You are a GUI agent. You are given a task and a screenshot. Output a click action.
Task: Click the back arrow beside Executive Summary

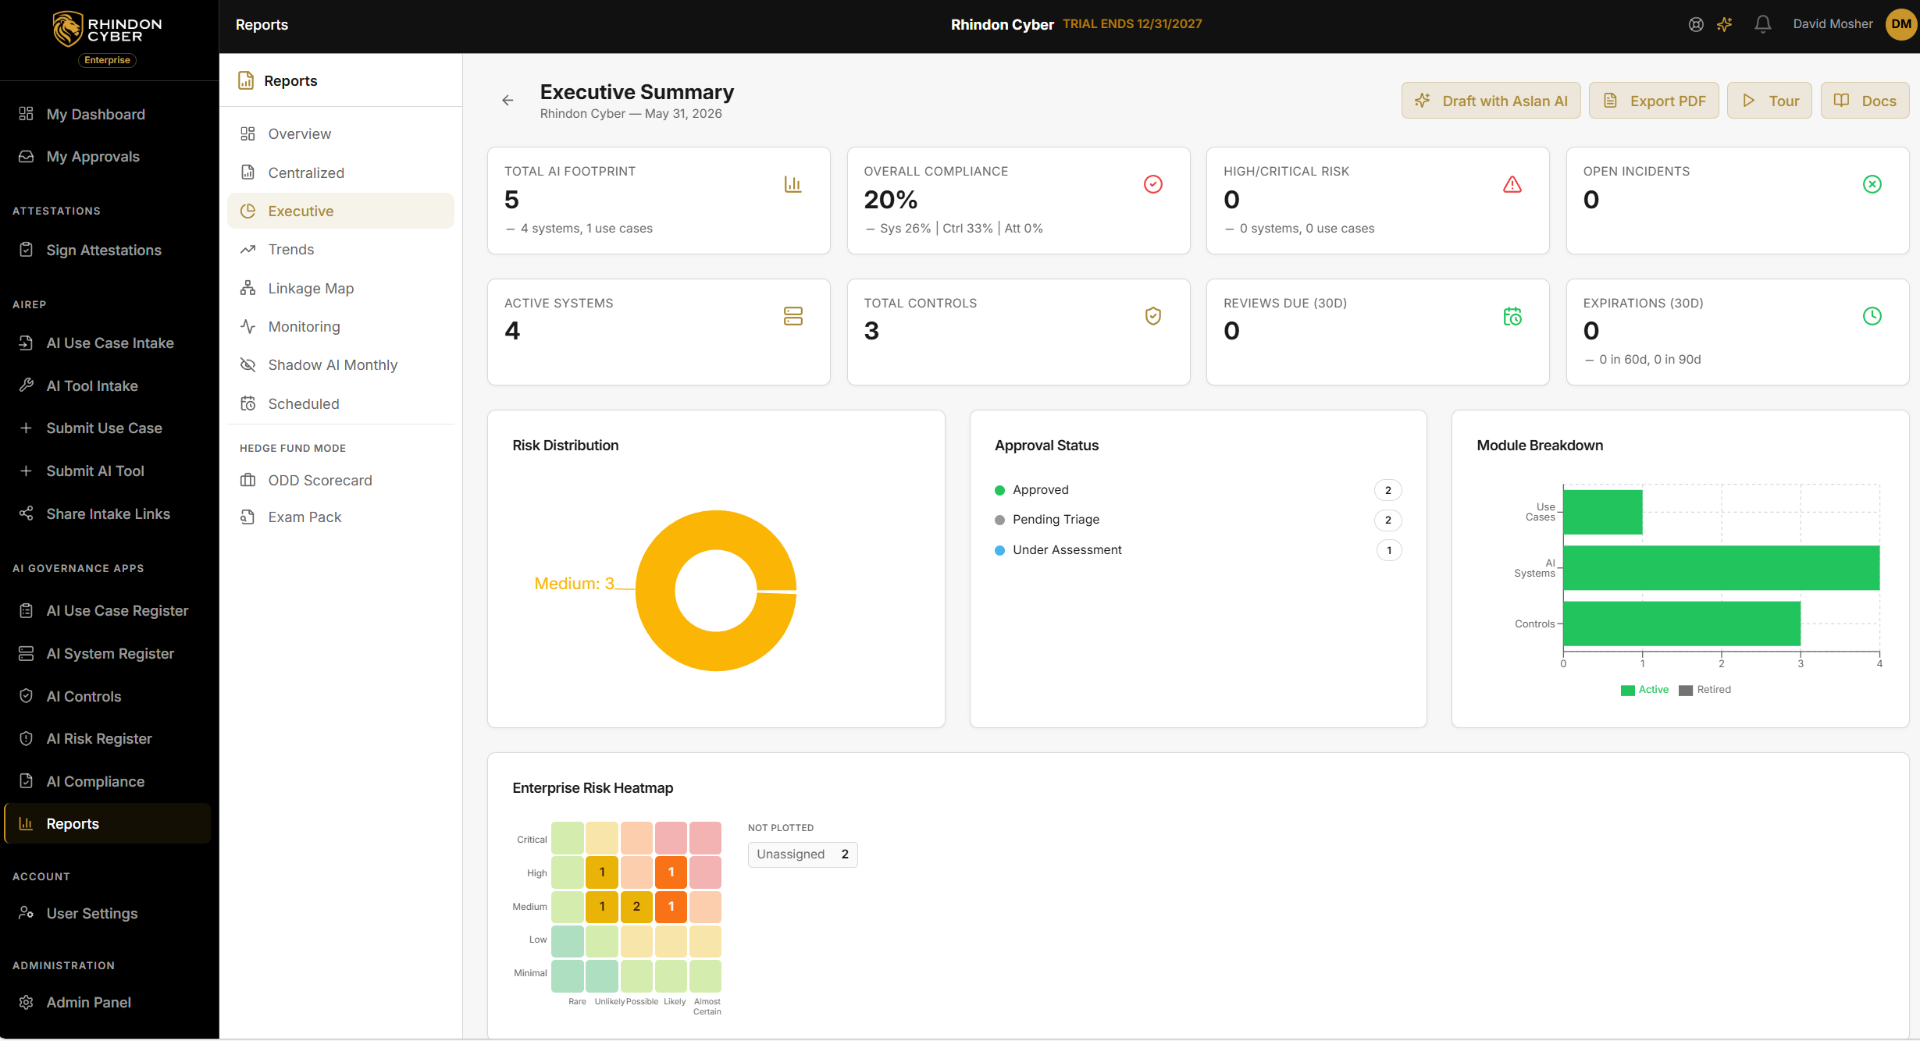point(508,100)
